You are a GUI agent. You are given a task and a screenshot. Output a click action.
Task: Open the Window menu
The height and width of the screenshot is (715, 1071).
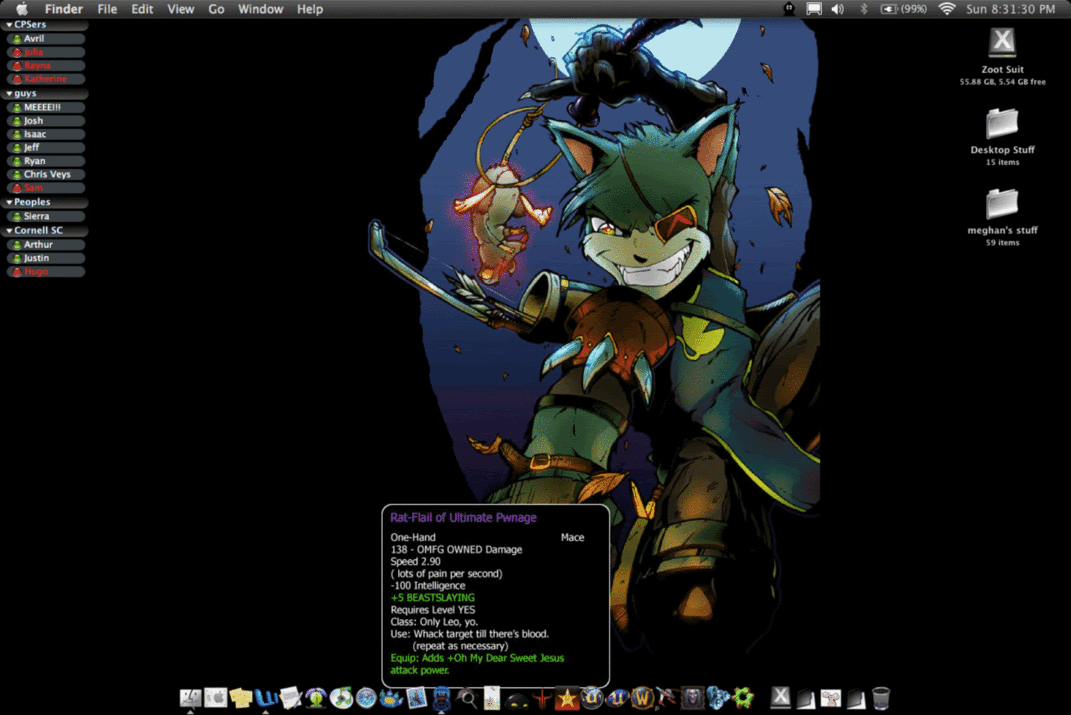pyautogui.click(x=260, y=9)
